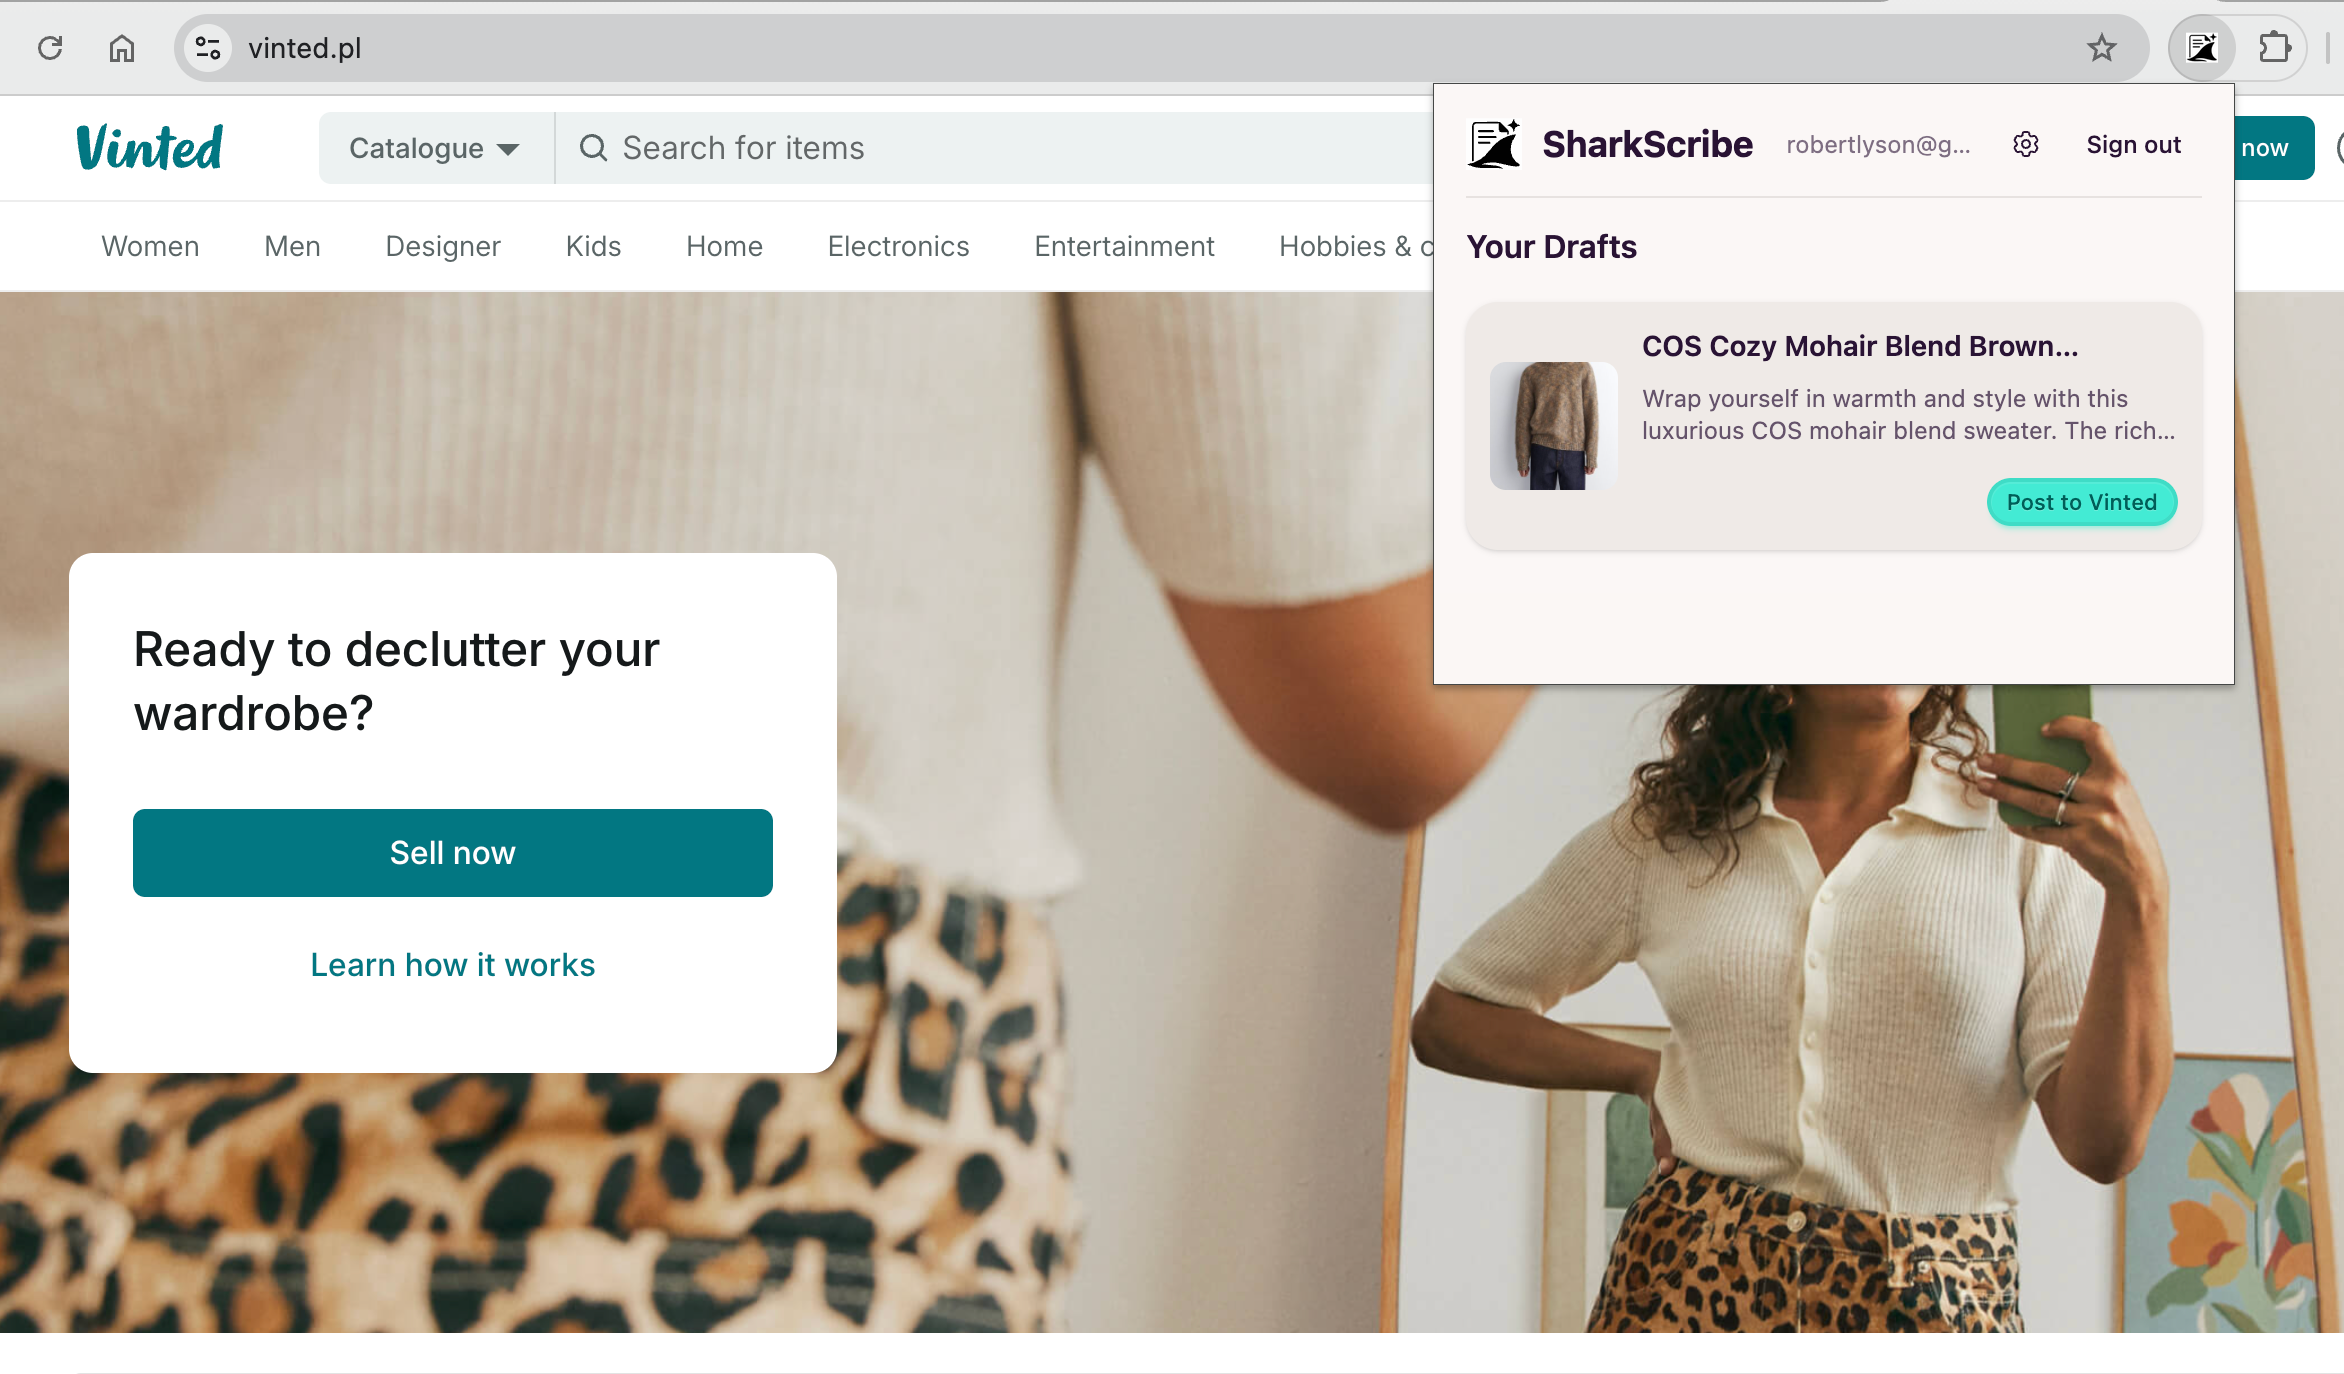
Task: Post the COS sweater draft to Vinted
Action: (2081, 502)
